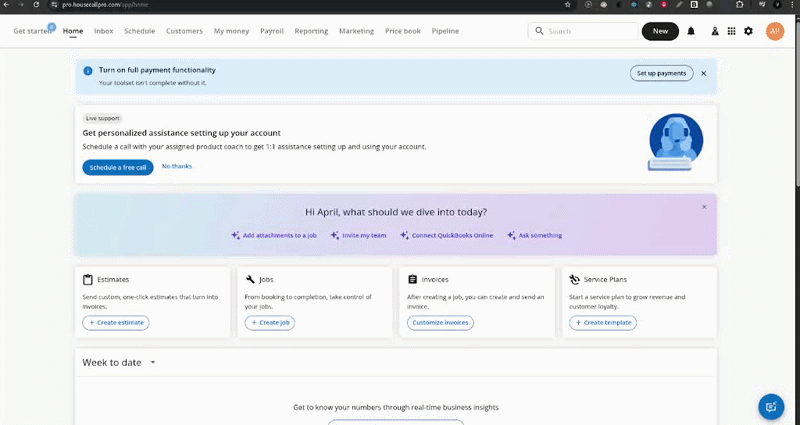
Task: Expand the Week to date dropdown
Action: coord(153,362)
